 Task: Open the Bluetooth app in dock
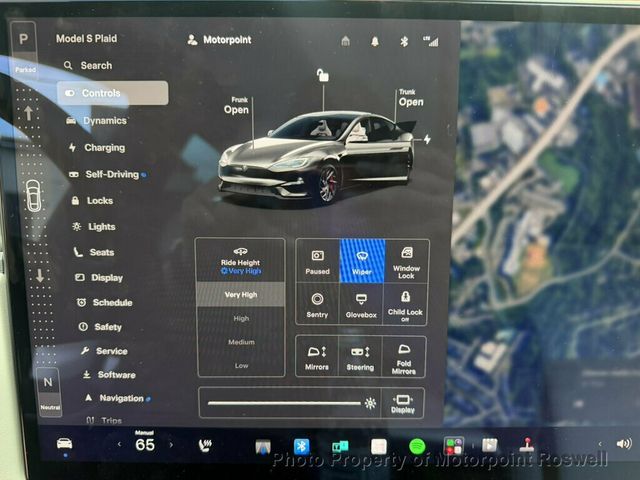(x=301, y=447)
